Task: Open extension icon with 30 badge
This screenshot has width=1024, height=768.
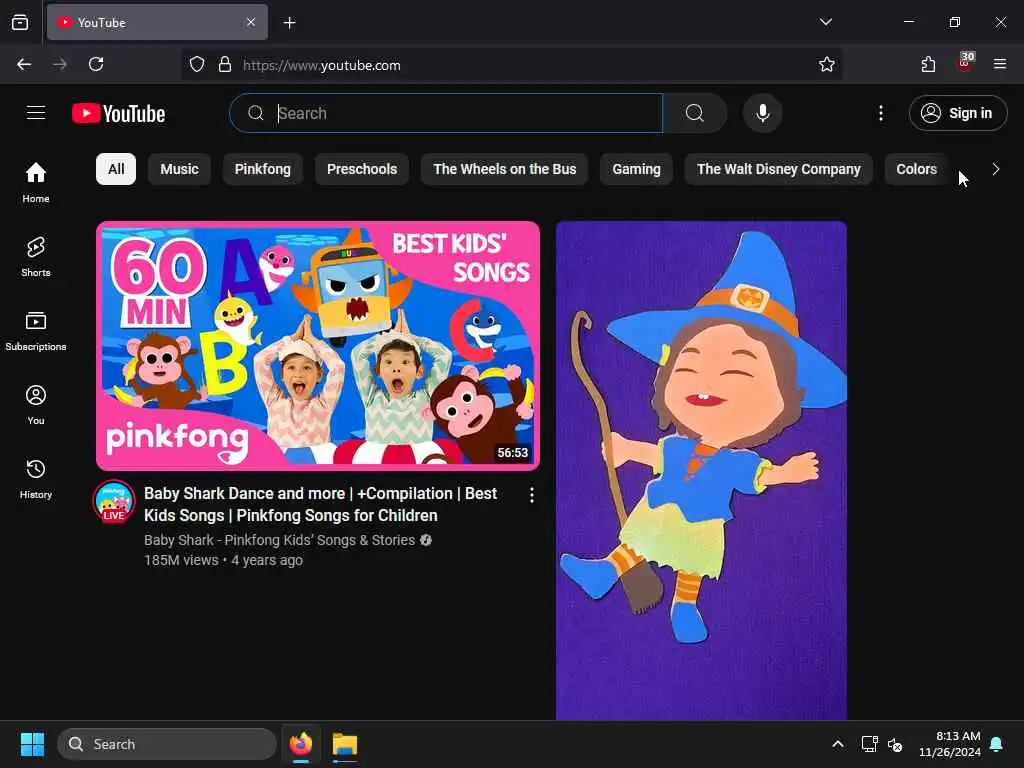Action: (964, 64)
